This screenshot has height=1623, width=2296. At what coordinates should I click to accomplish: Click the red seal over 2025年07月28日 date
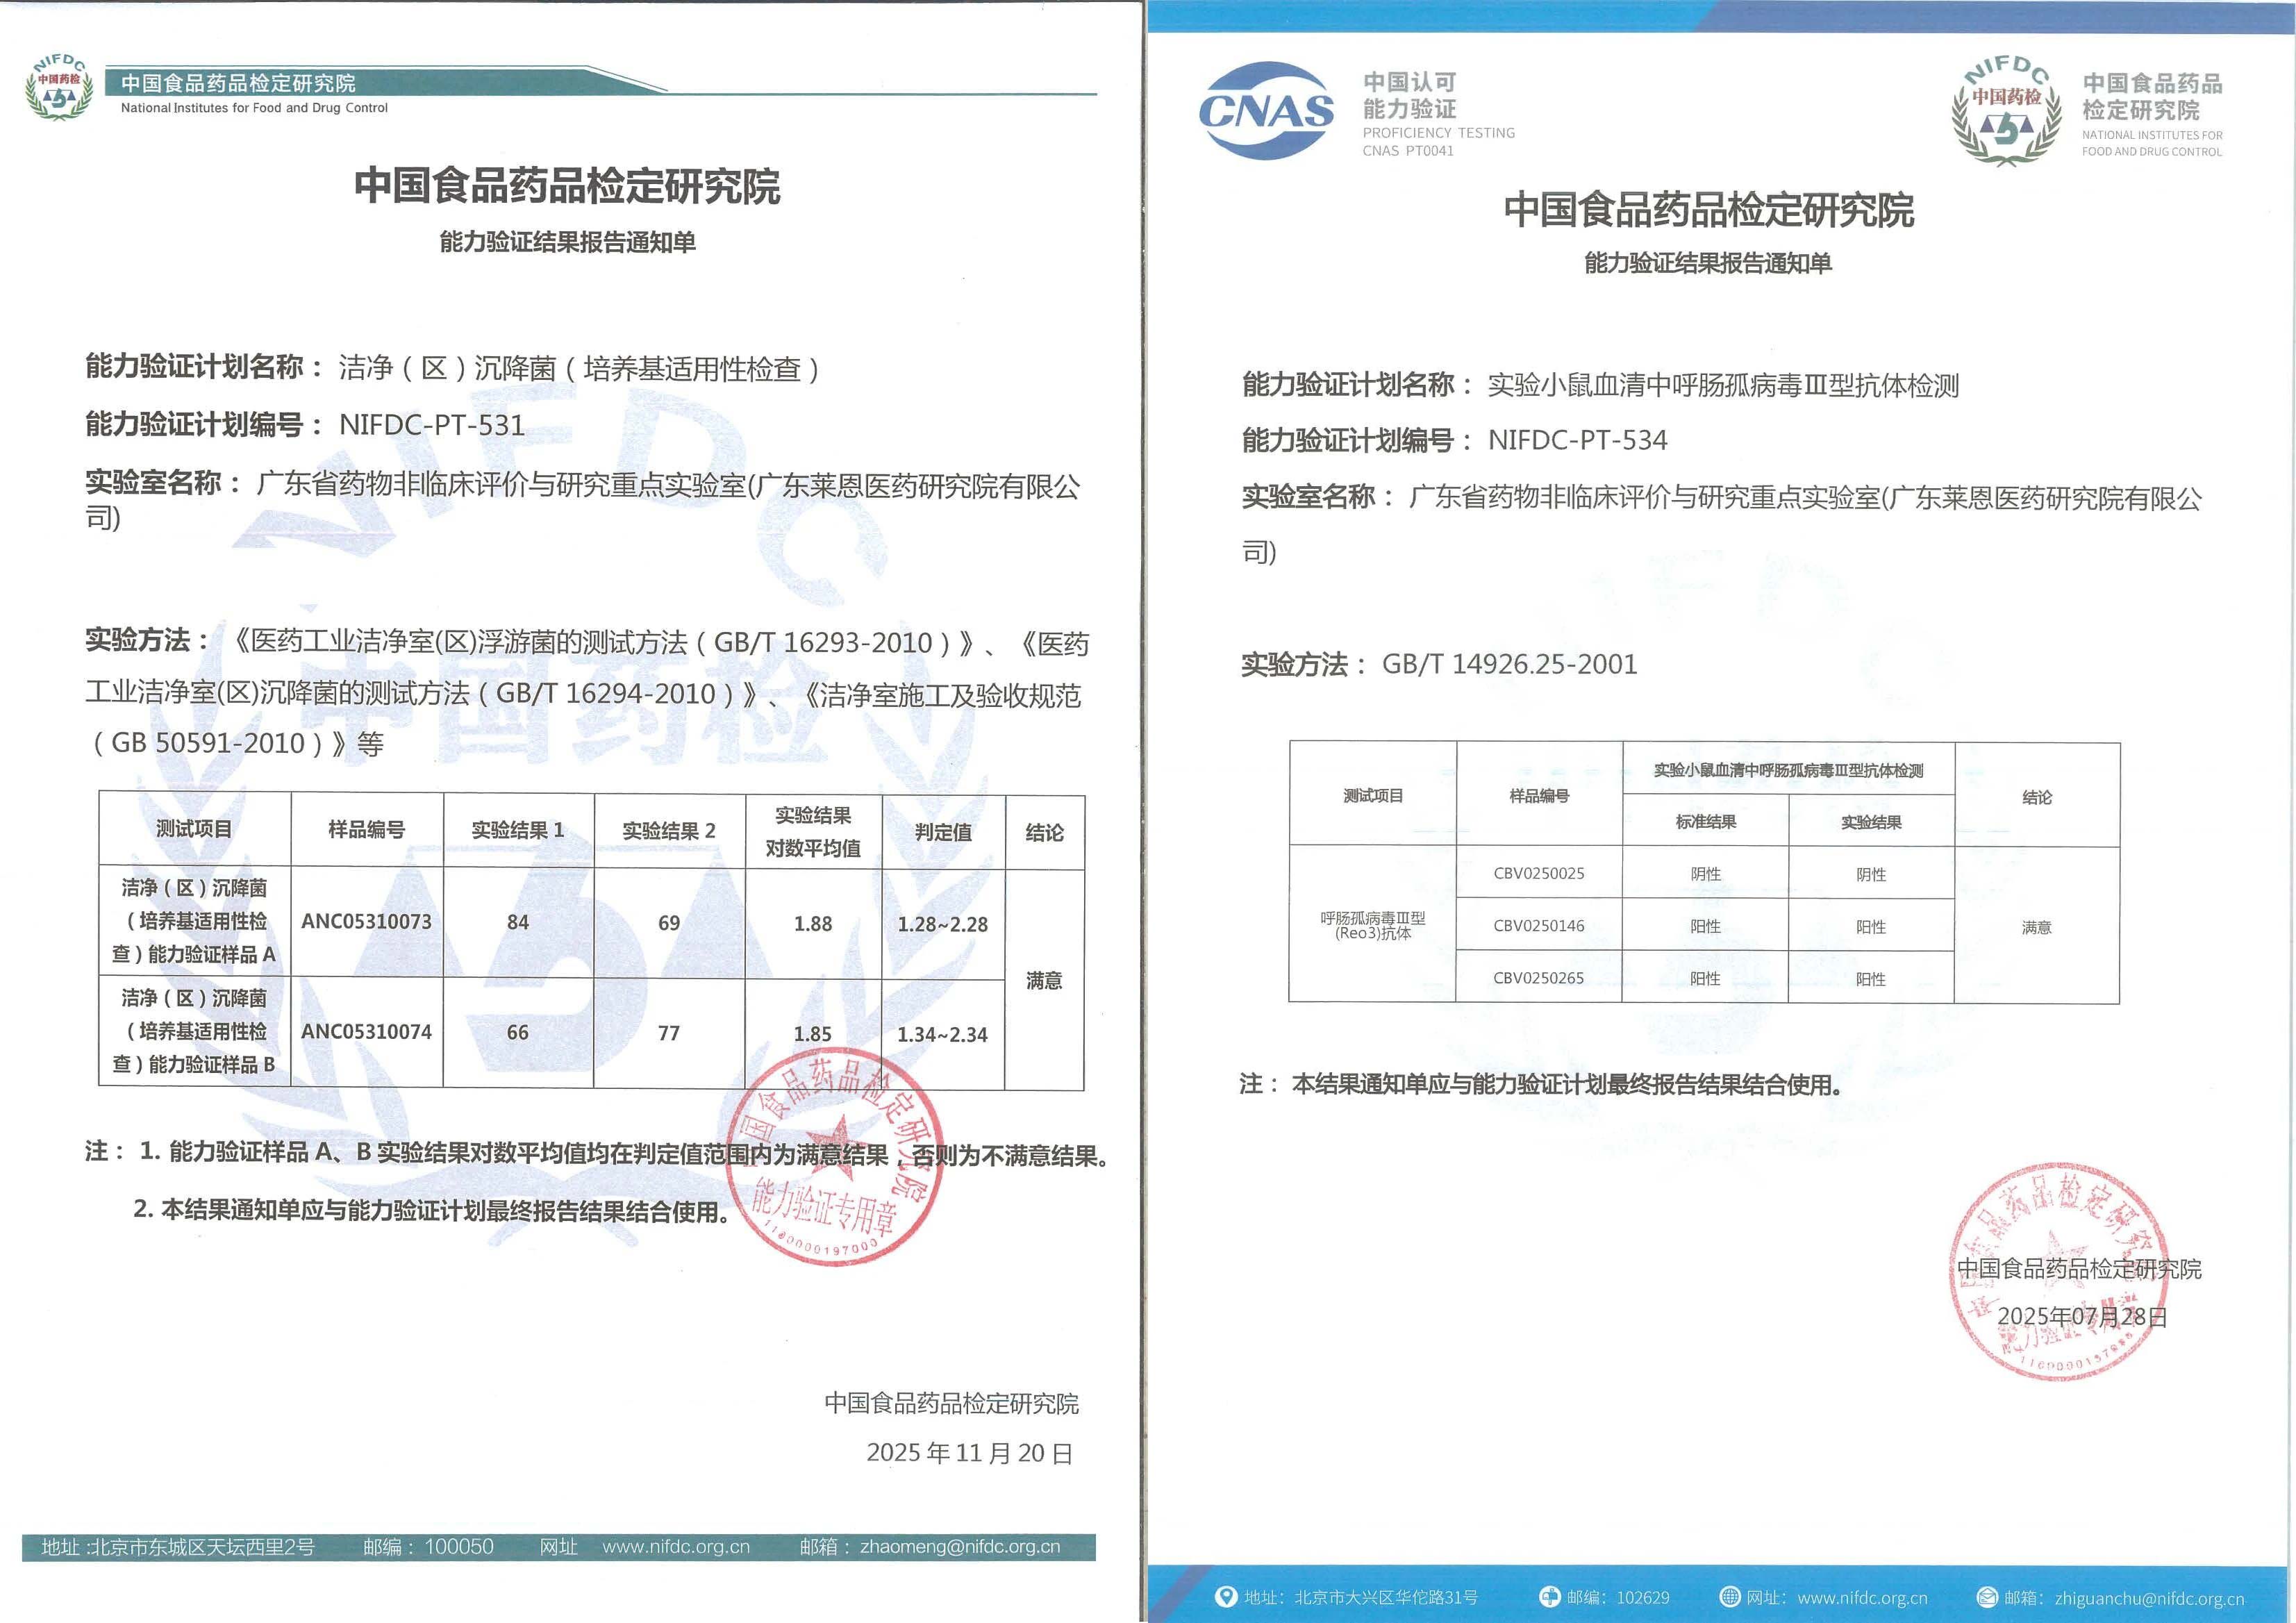click(x=2058, y=1271)
